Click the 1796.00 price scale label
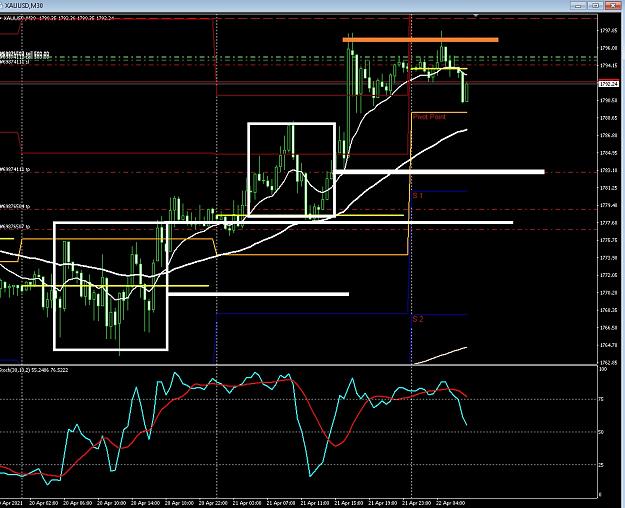625x508 pixels. point(609,48)
